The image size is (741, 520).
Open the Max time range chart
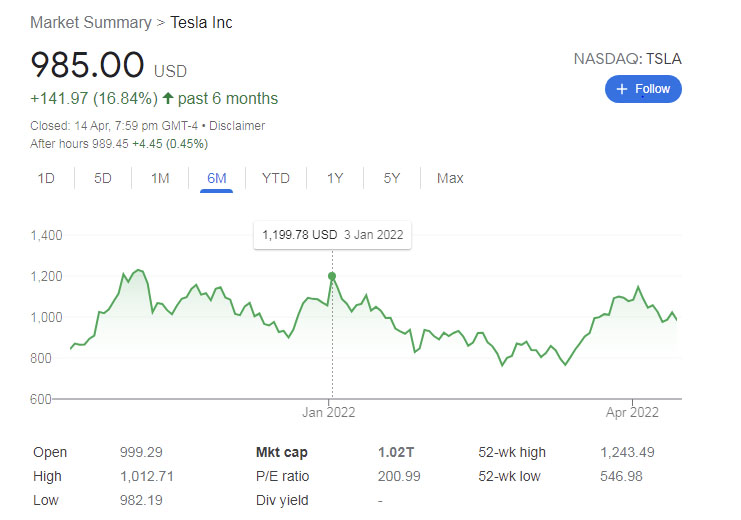pyautogui.click(x=450, y=178)
